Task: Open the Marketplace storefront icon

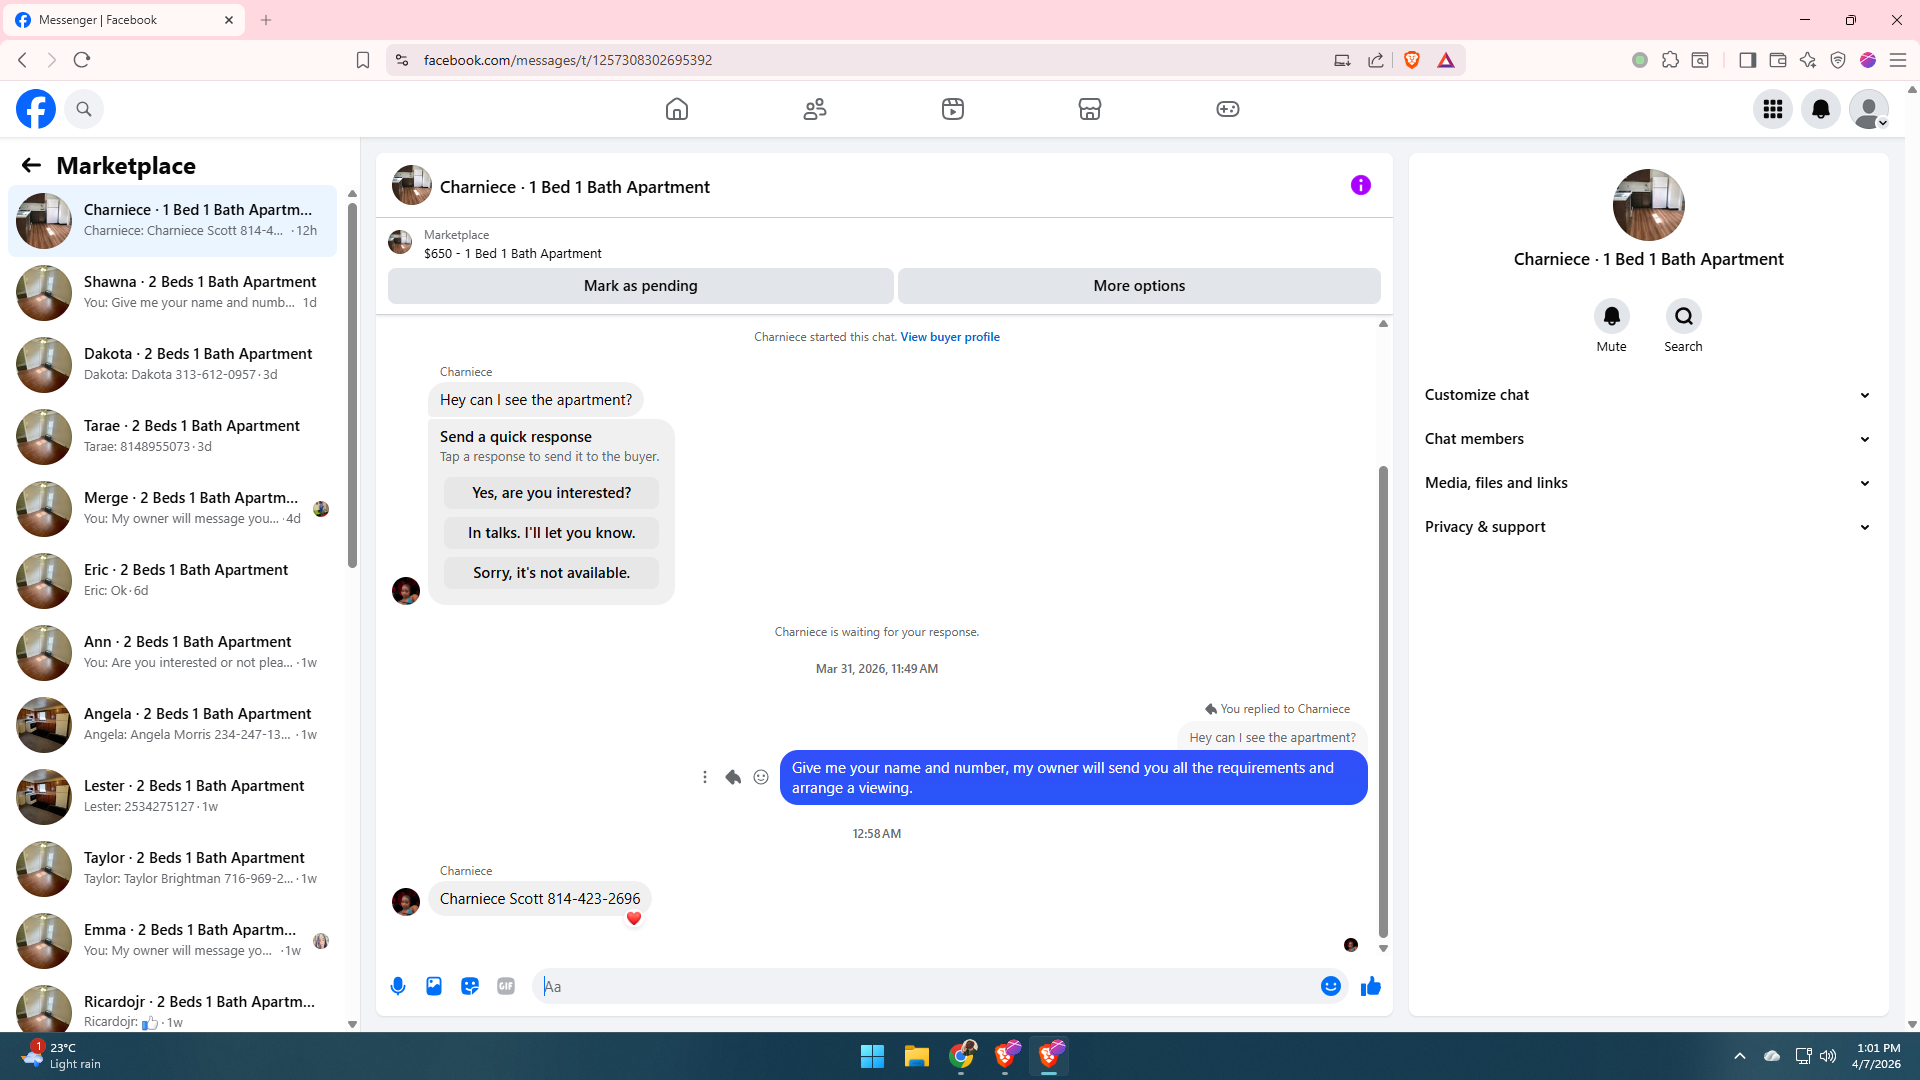Action: (1090, 109)
